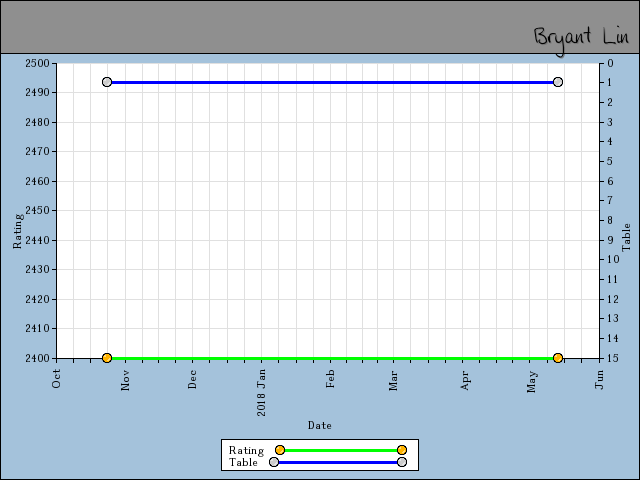The width and height of the screenshot is (640, 480).
Task: Click the Jun date label
Action: click(x=599, y=380)
